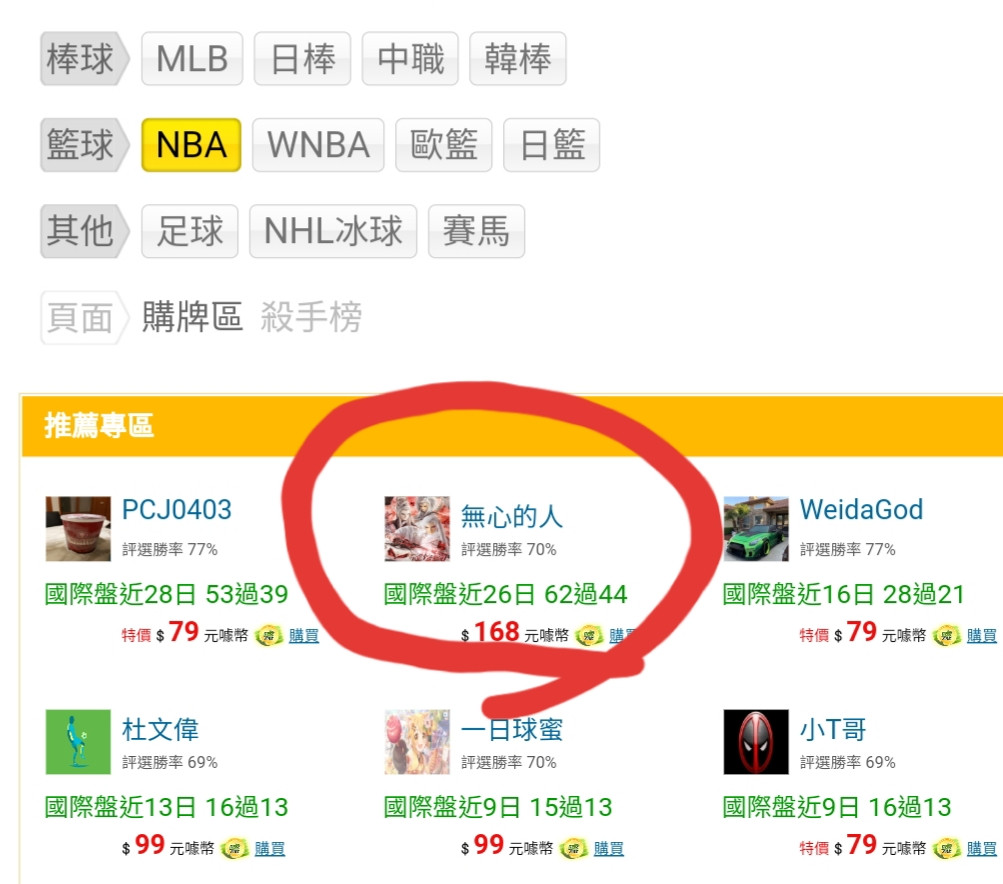
Task: Open the 一日球蜜 profile link
Action: (511, 729)
